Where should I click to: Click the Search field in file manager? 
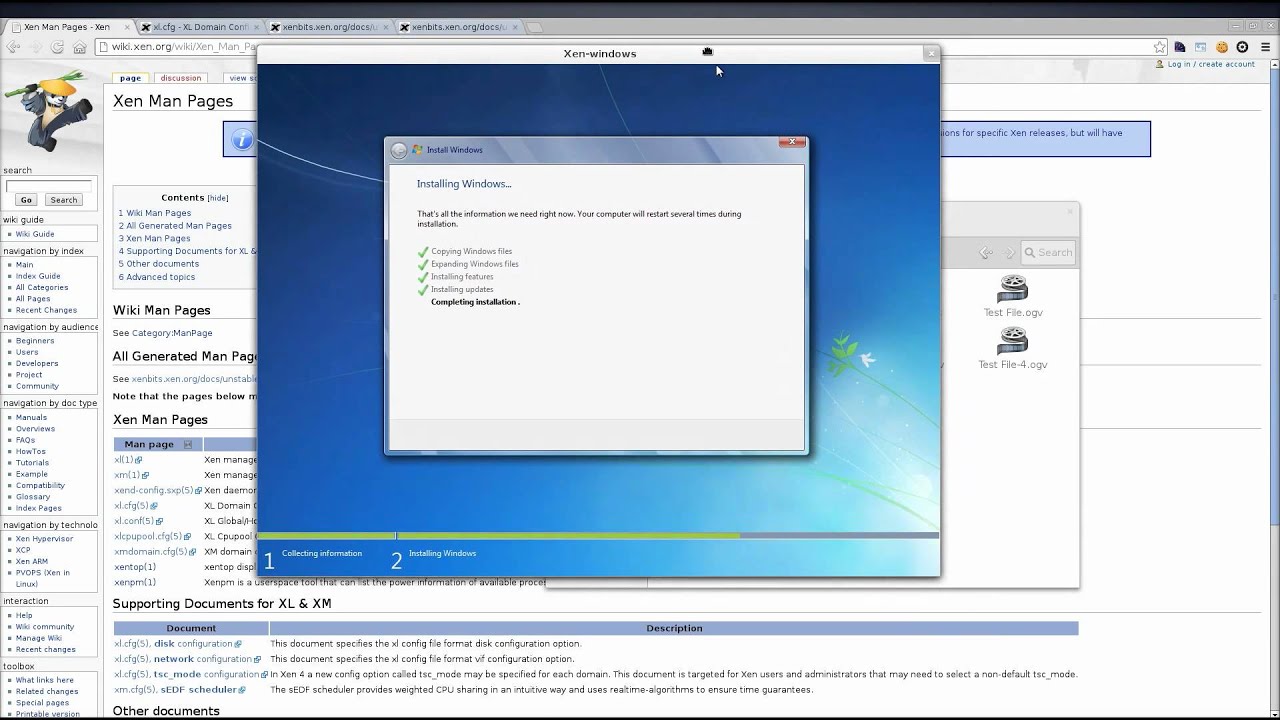(1049, 253)
